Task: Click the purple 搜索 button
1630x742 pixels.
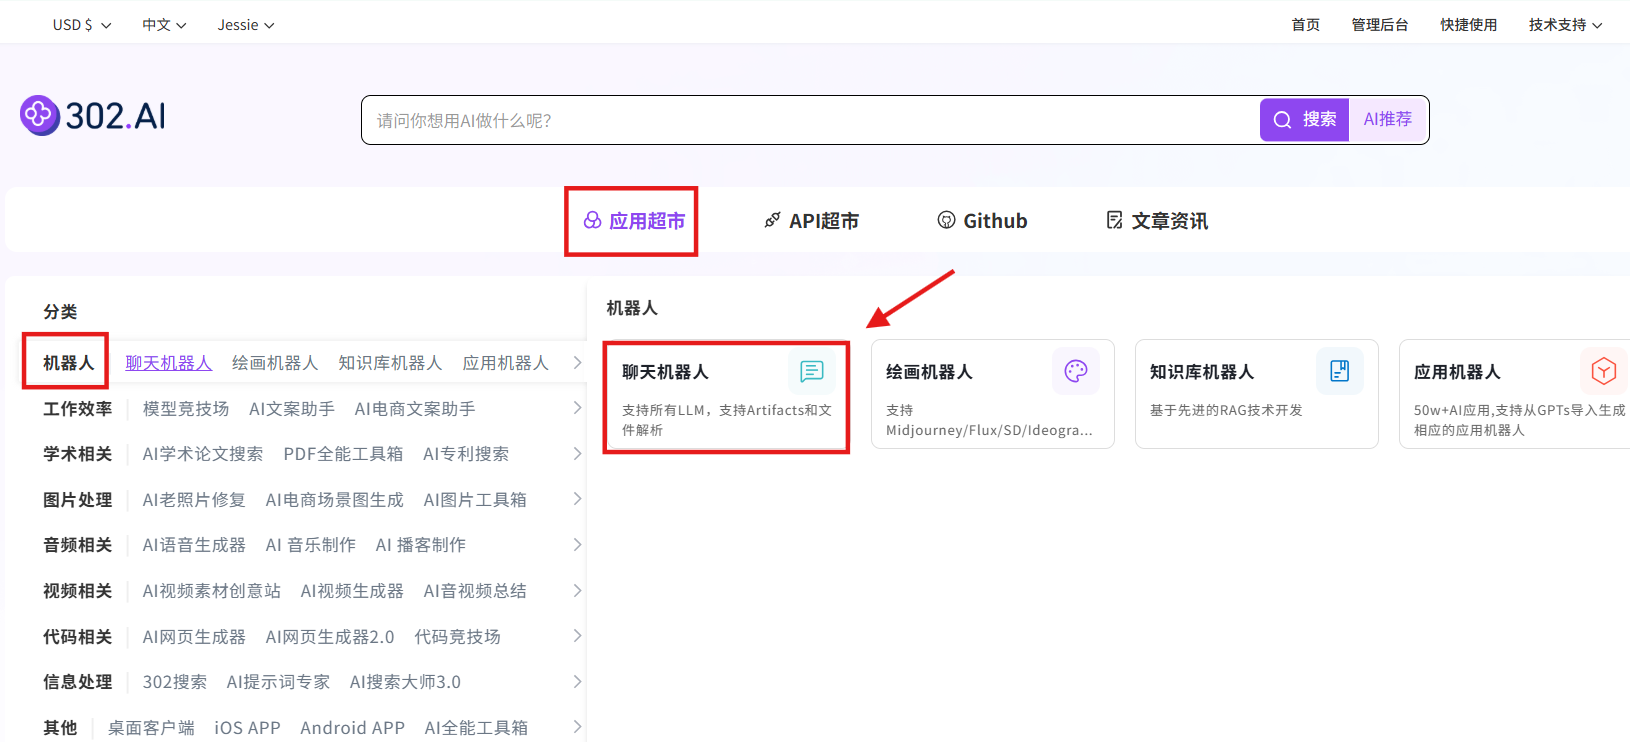Action: click(1305, 120)
